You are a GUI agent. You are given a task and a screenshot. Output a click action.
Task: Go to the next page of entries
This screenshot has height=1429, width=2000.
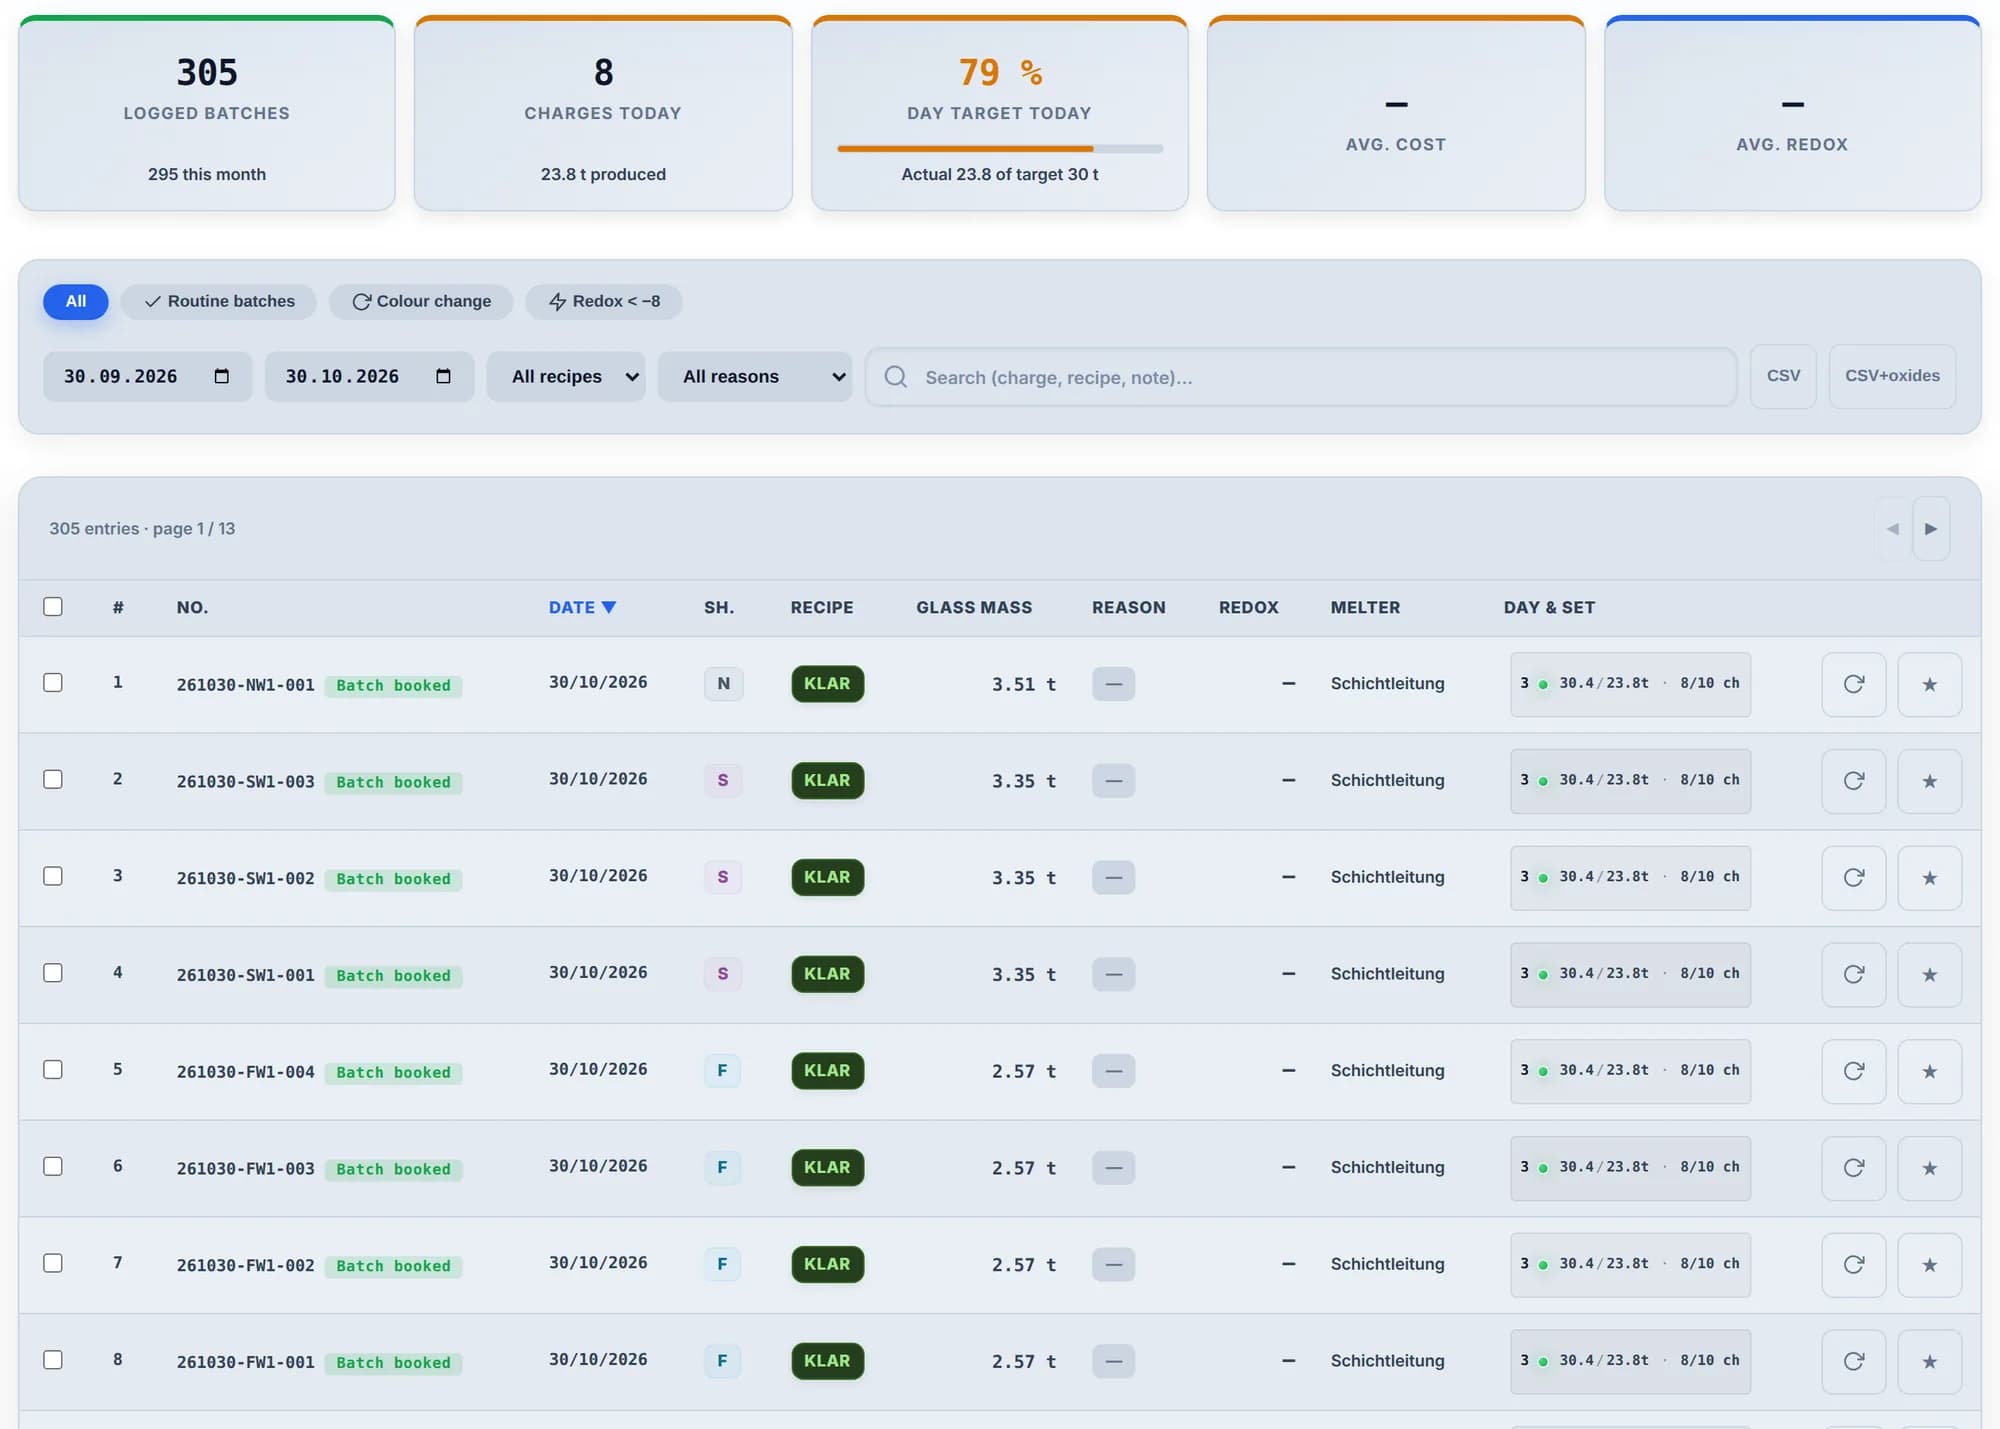pyautogui.click(x=1931, y=529)
